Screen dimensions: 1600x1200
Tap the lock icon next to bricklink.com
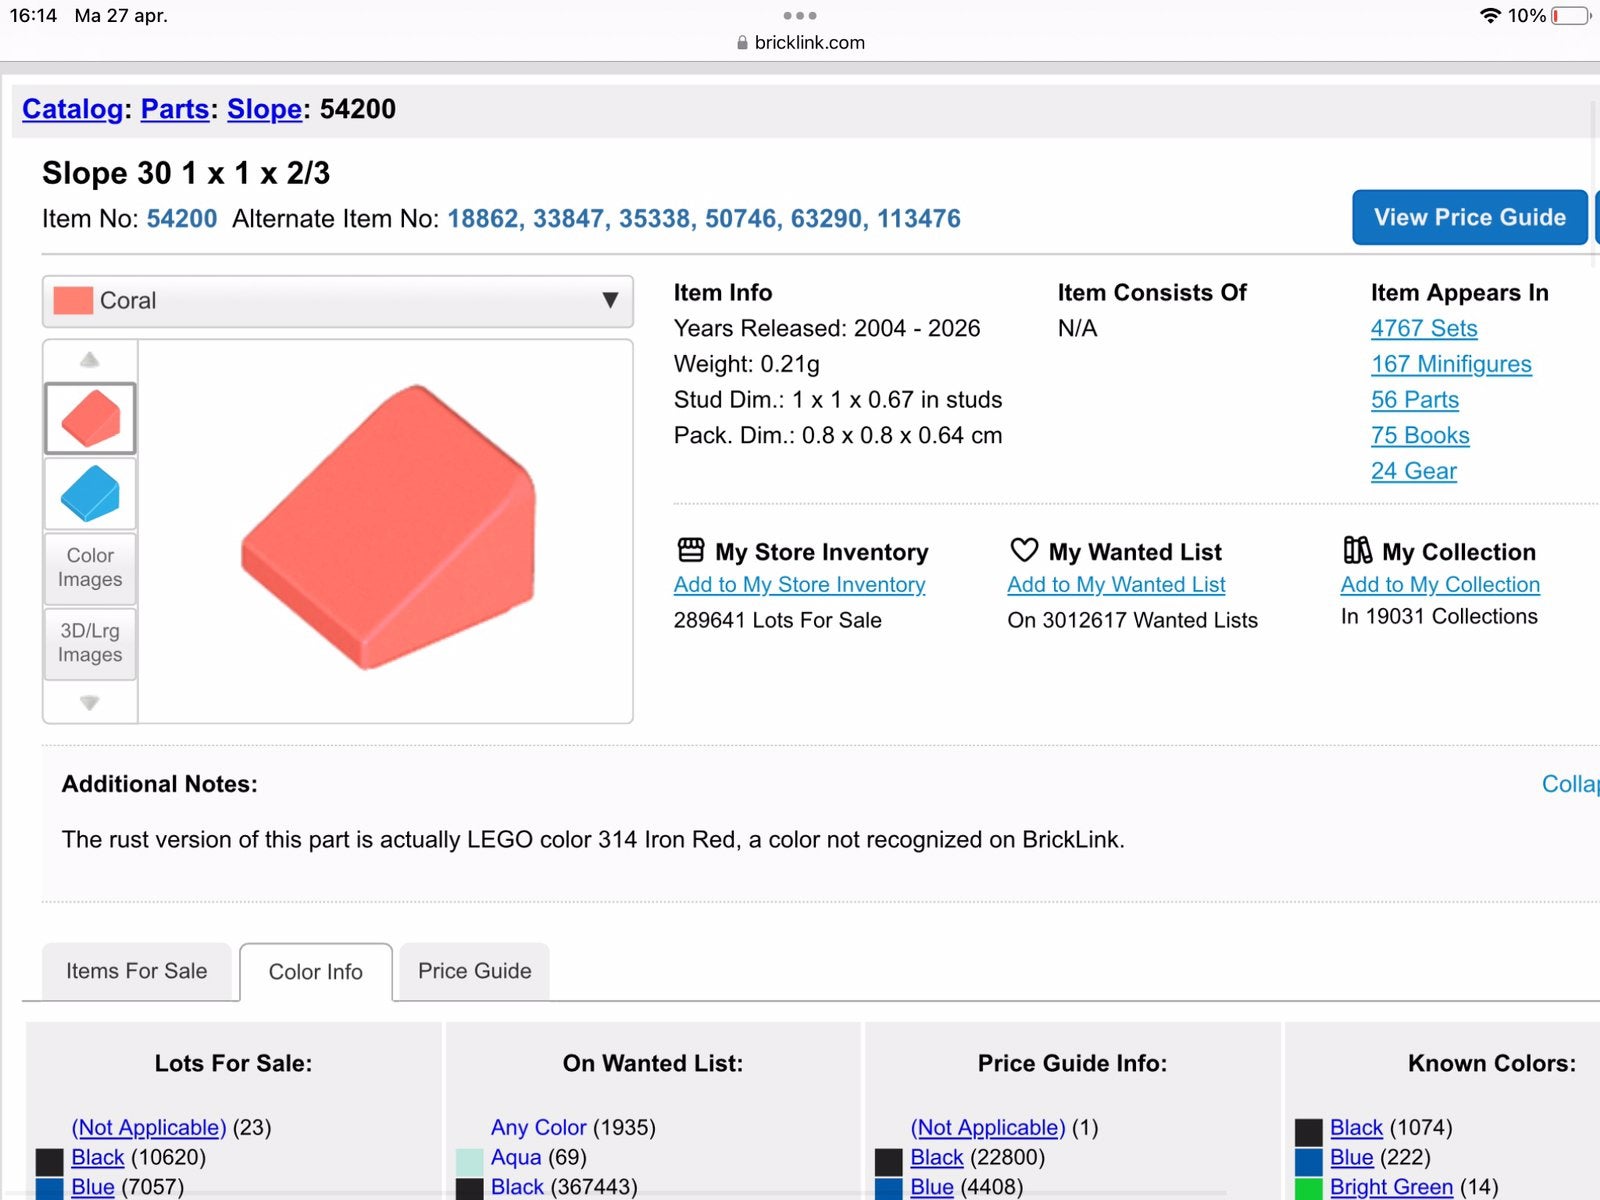(742, 43)
